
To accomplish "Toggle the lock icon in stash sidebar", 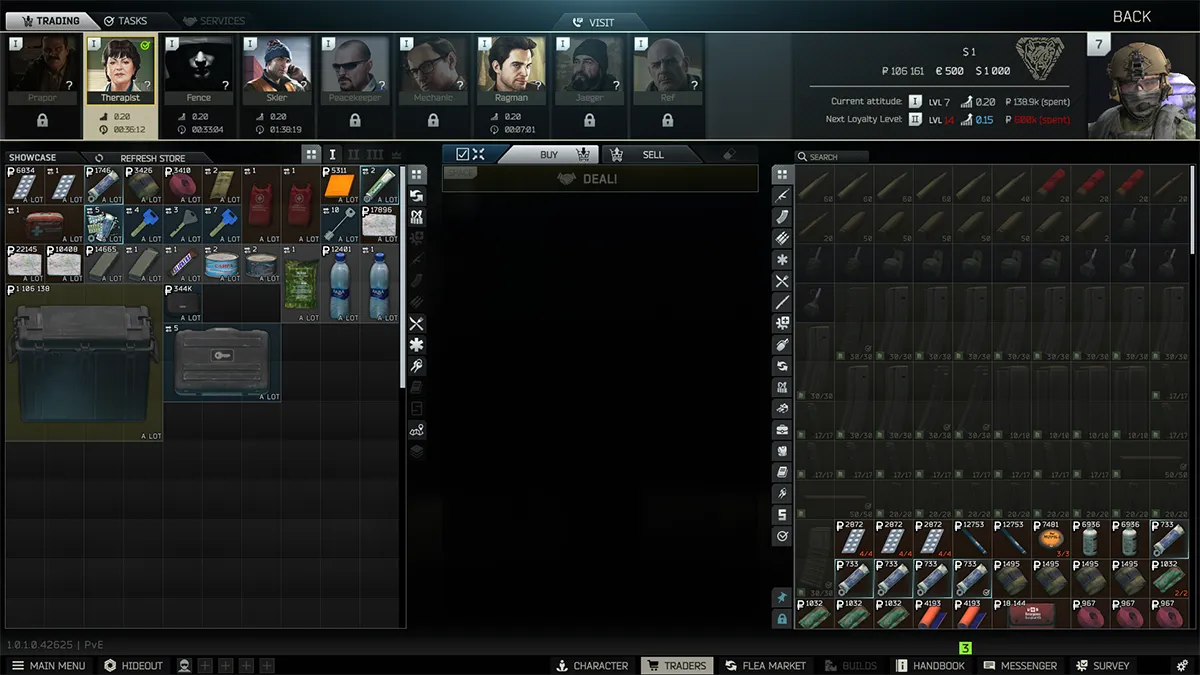I will coord(782,619).
